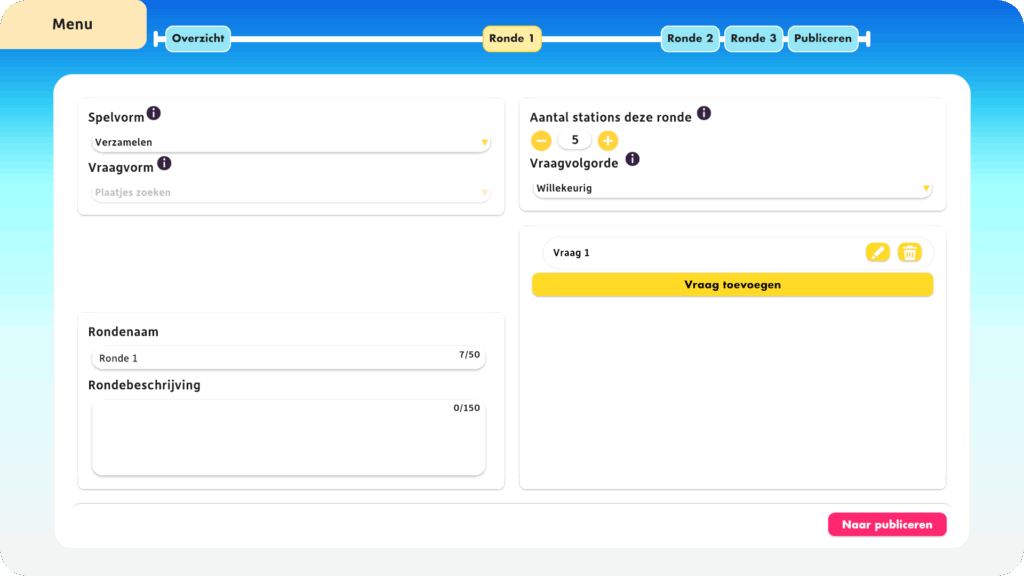Open the Publiceren step in the timeline
Screen dimensions: 1024x576
[823, 39]
